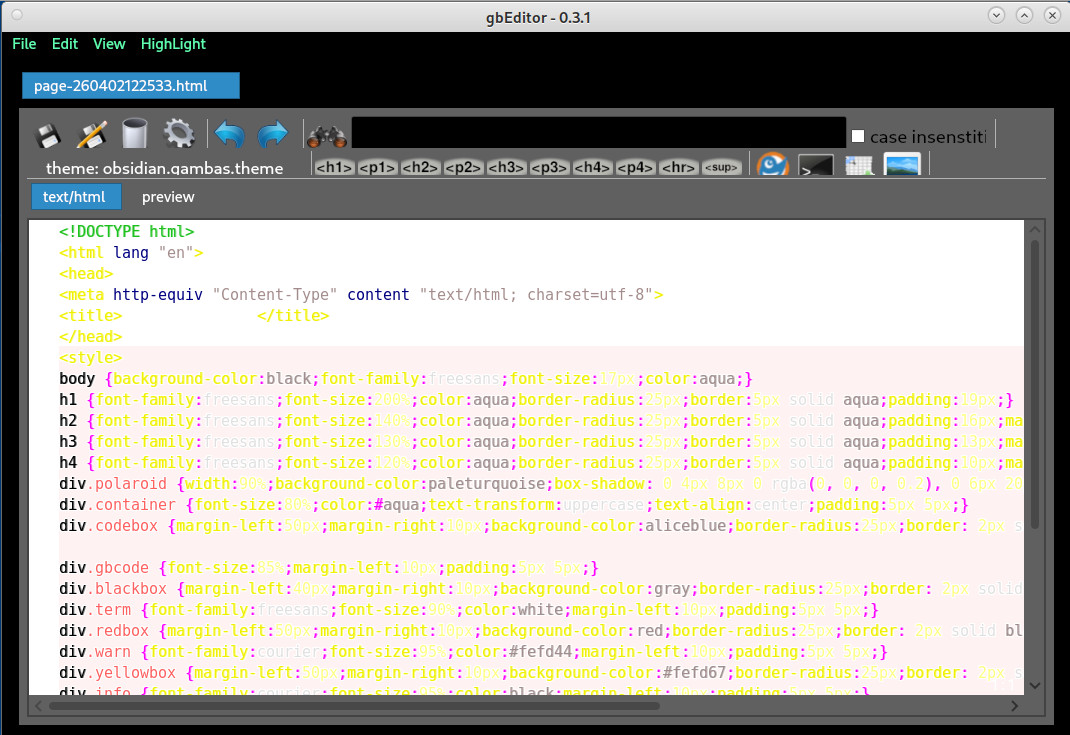Undo with the left blue arrow
Screen dimensions: 1070x735
pos(230,134)
